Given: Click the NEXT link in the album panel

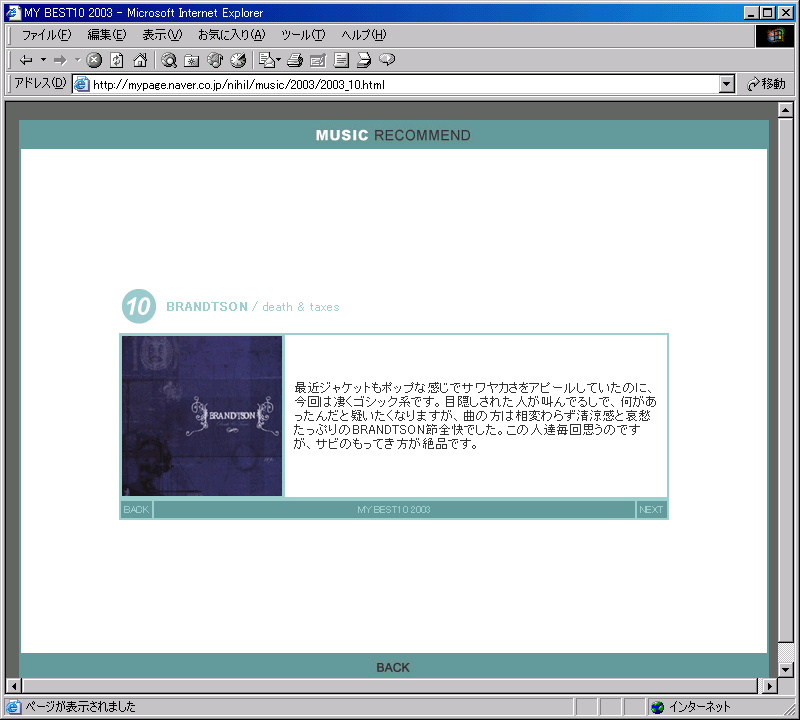Looking at the screenshot, I should tap(651, 509).
